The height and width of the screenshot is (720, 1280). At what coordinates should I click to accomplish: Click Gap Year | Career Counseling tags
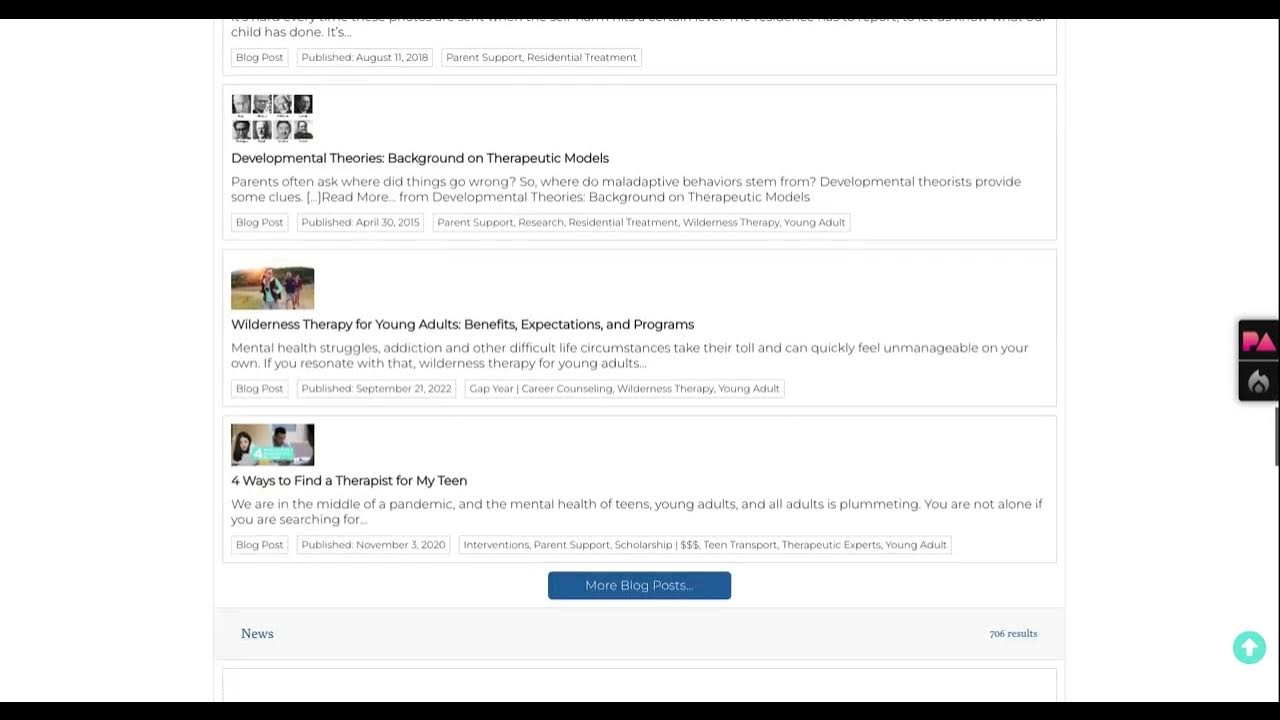[624, 388]
